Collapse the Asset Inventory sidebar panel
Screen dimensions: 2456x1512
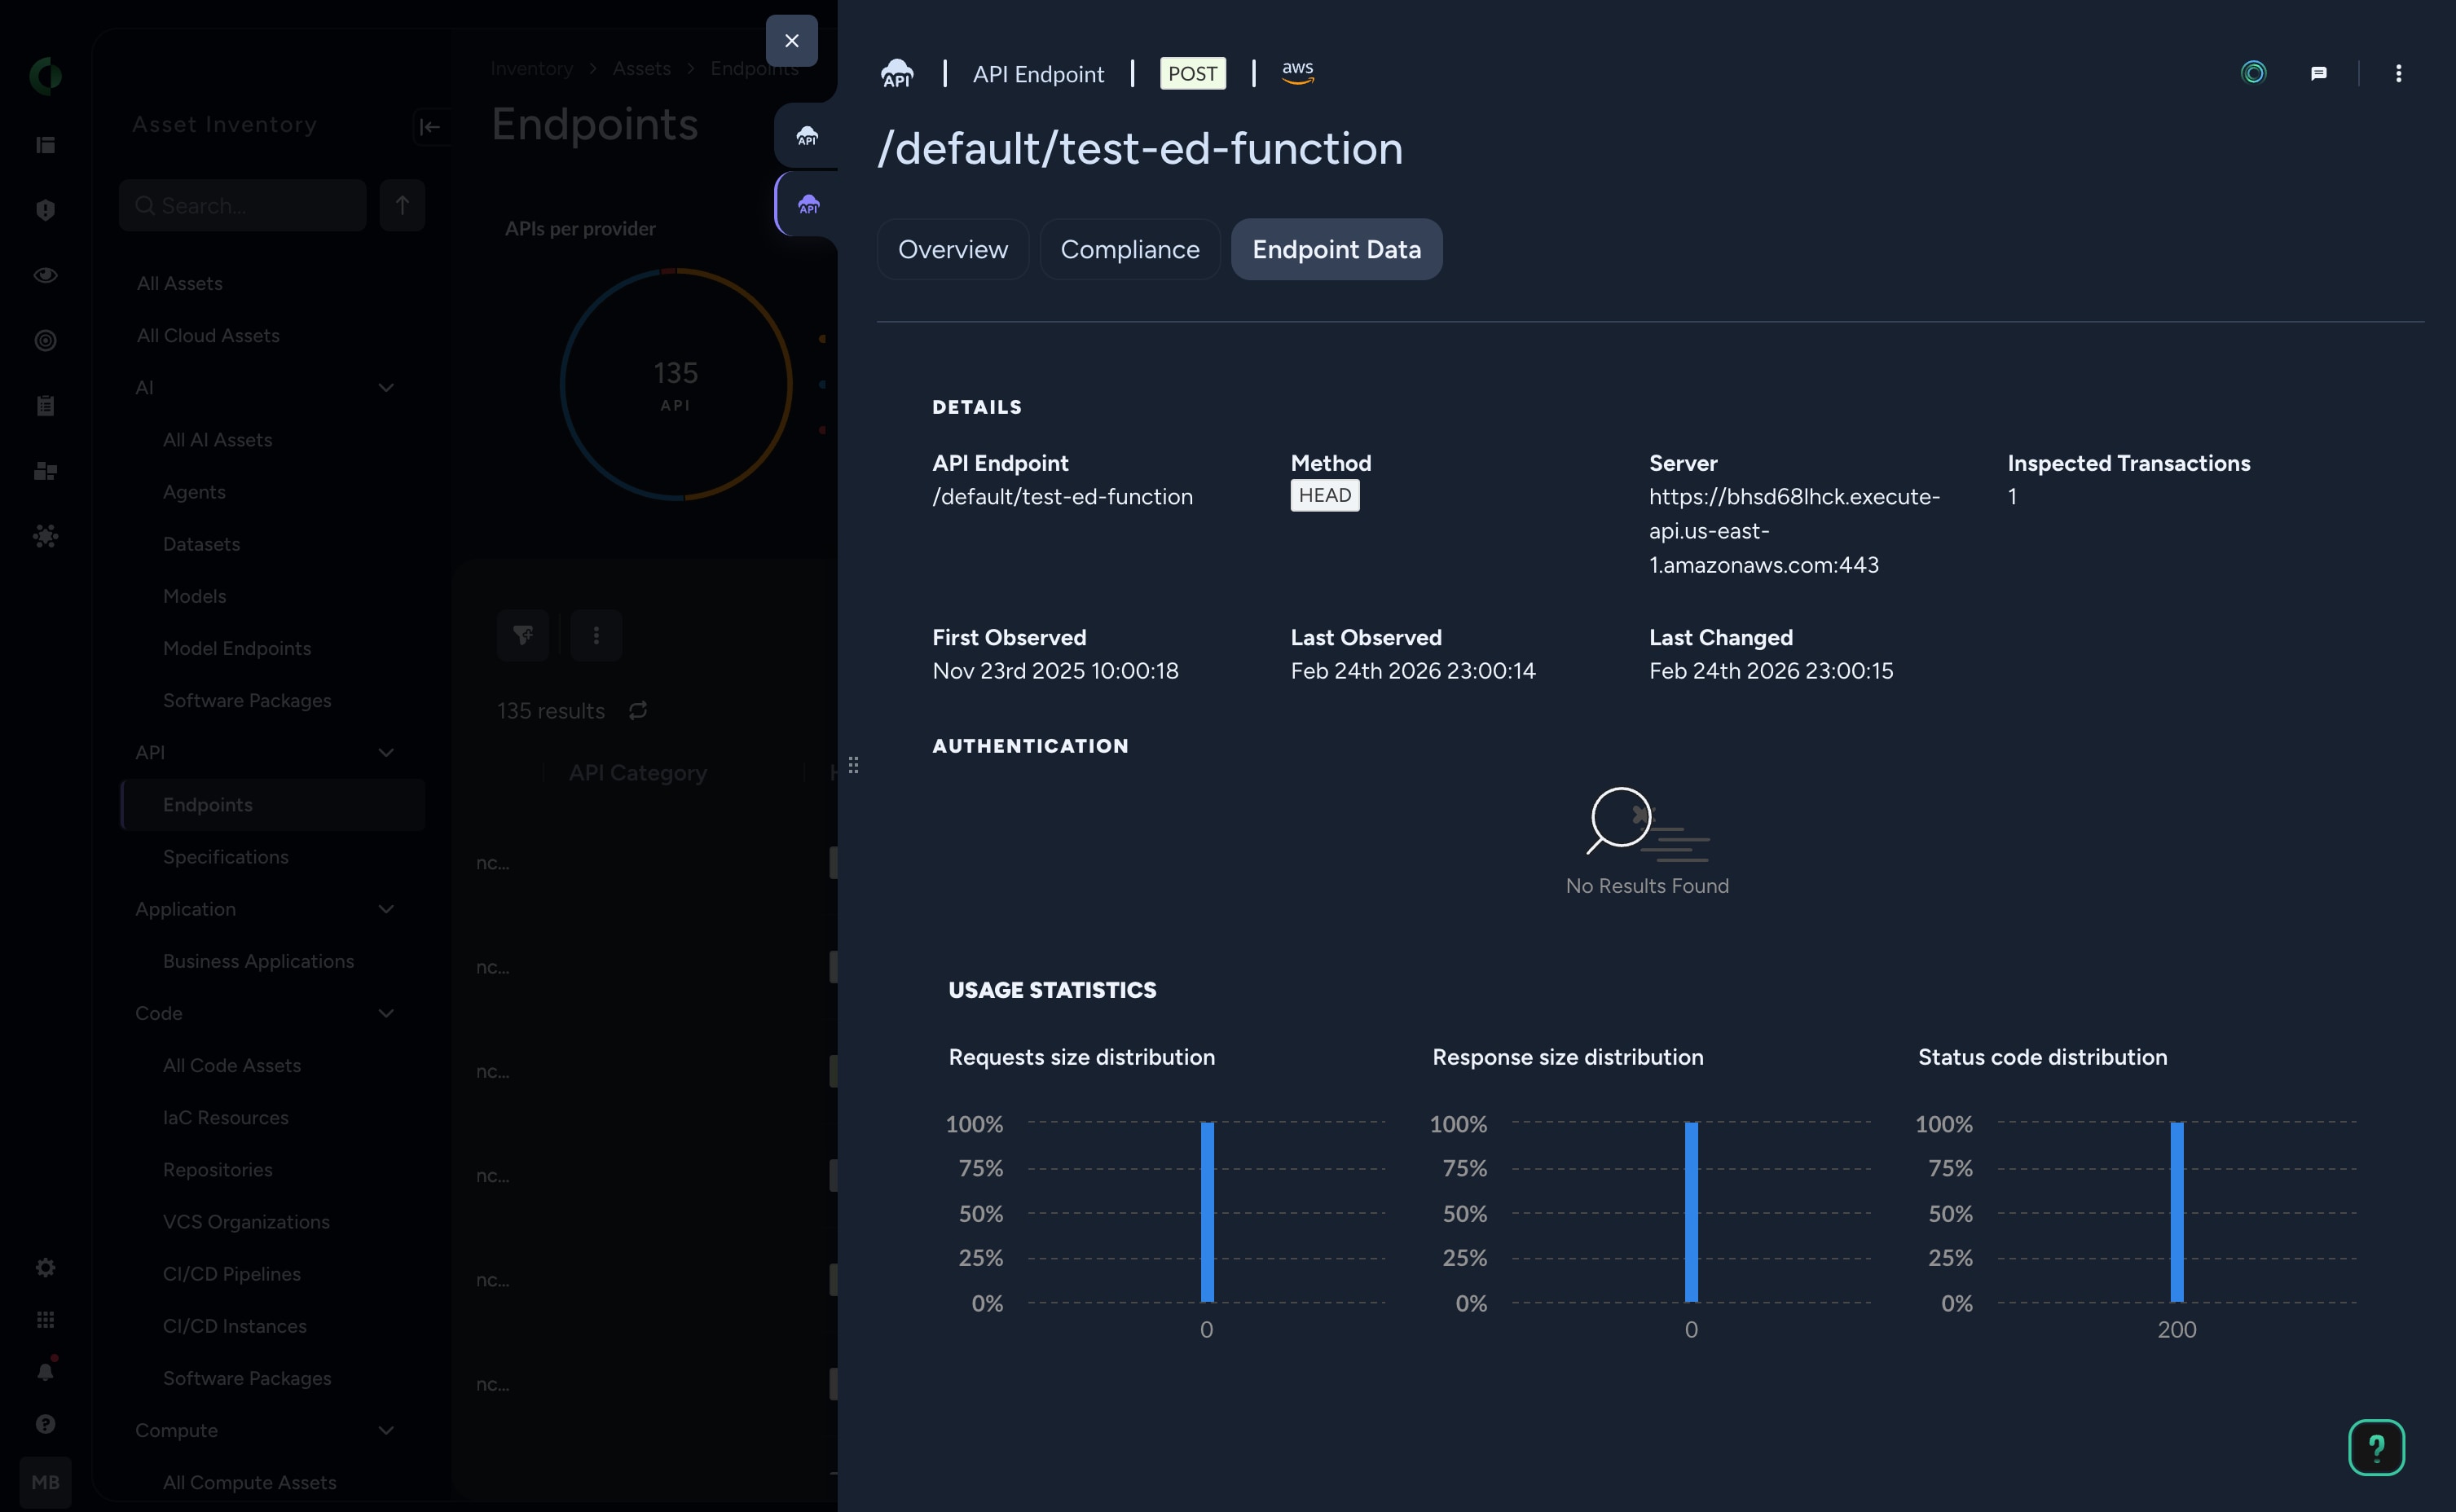(429, 126)
